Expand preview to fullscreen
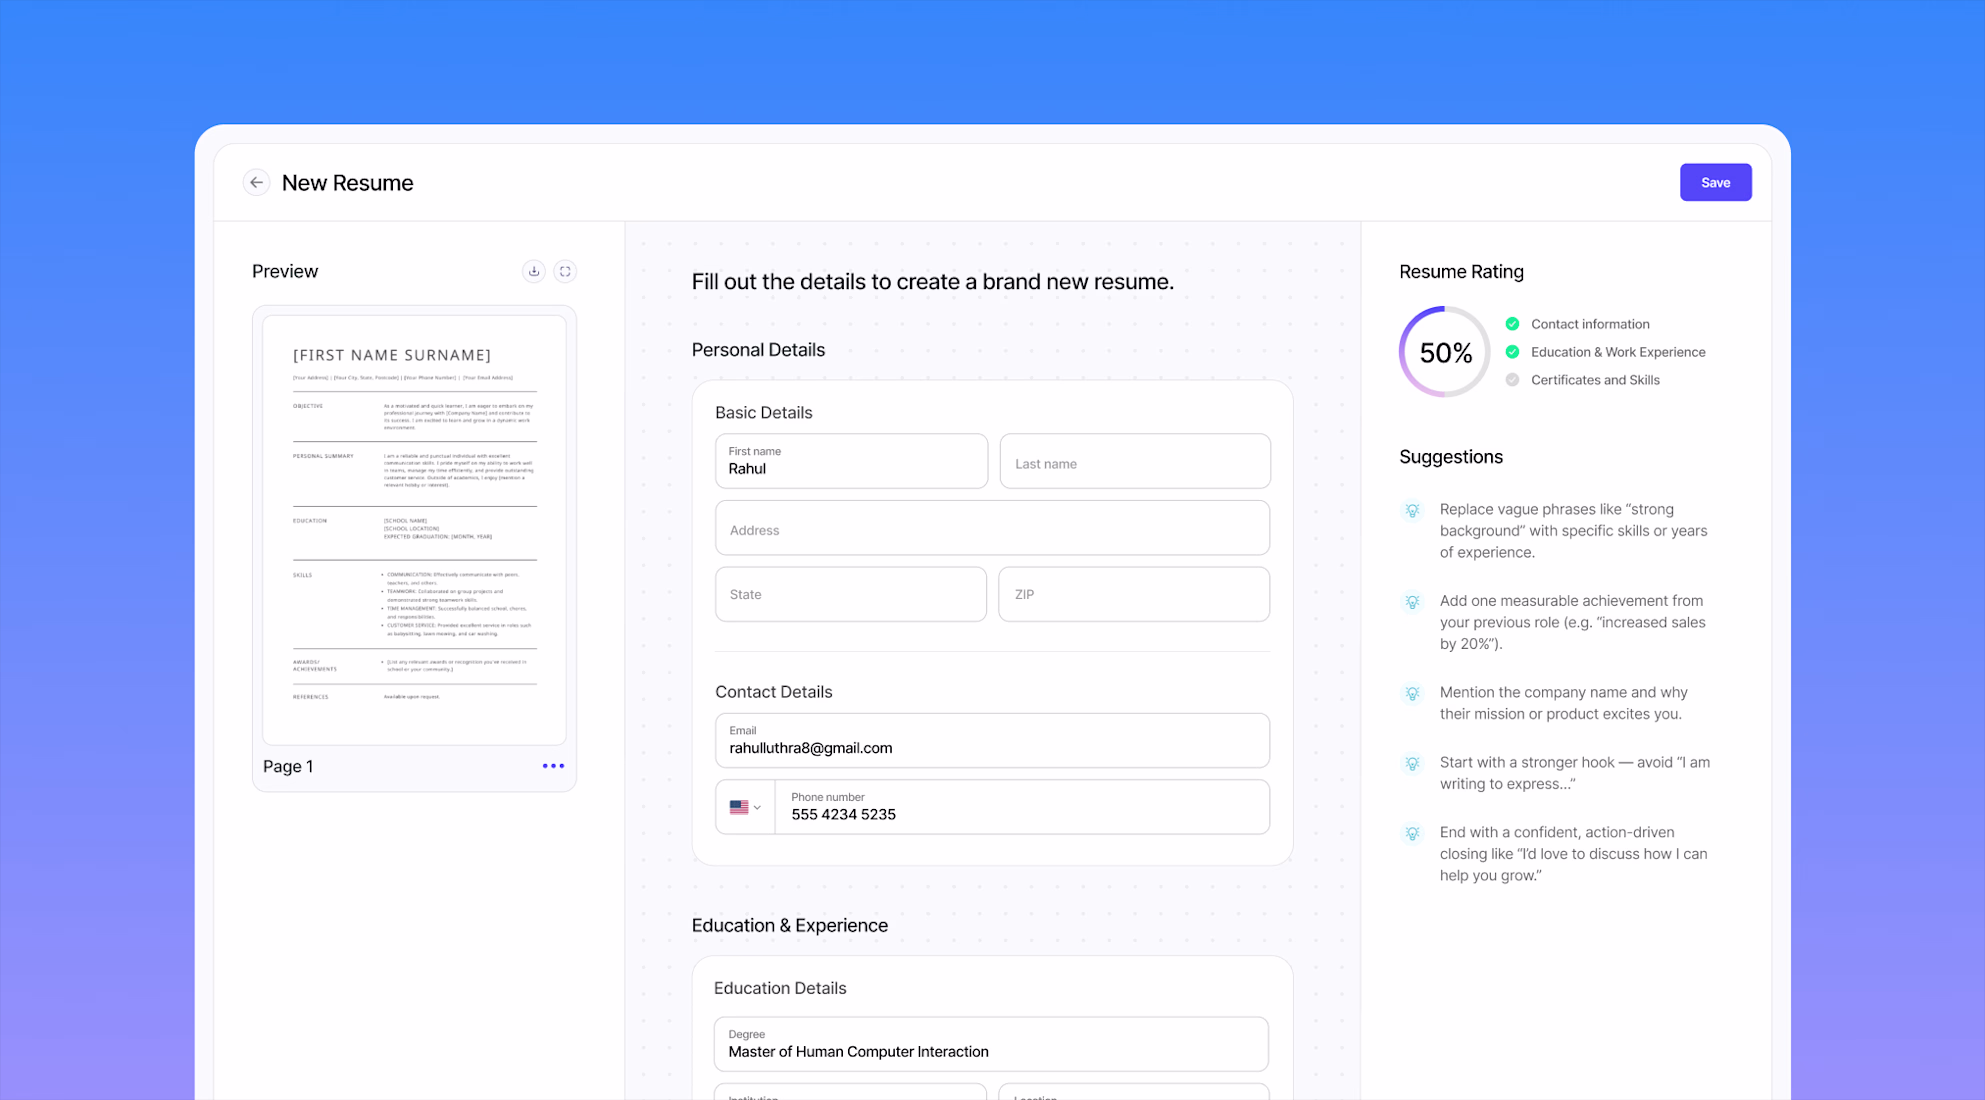 565,271
